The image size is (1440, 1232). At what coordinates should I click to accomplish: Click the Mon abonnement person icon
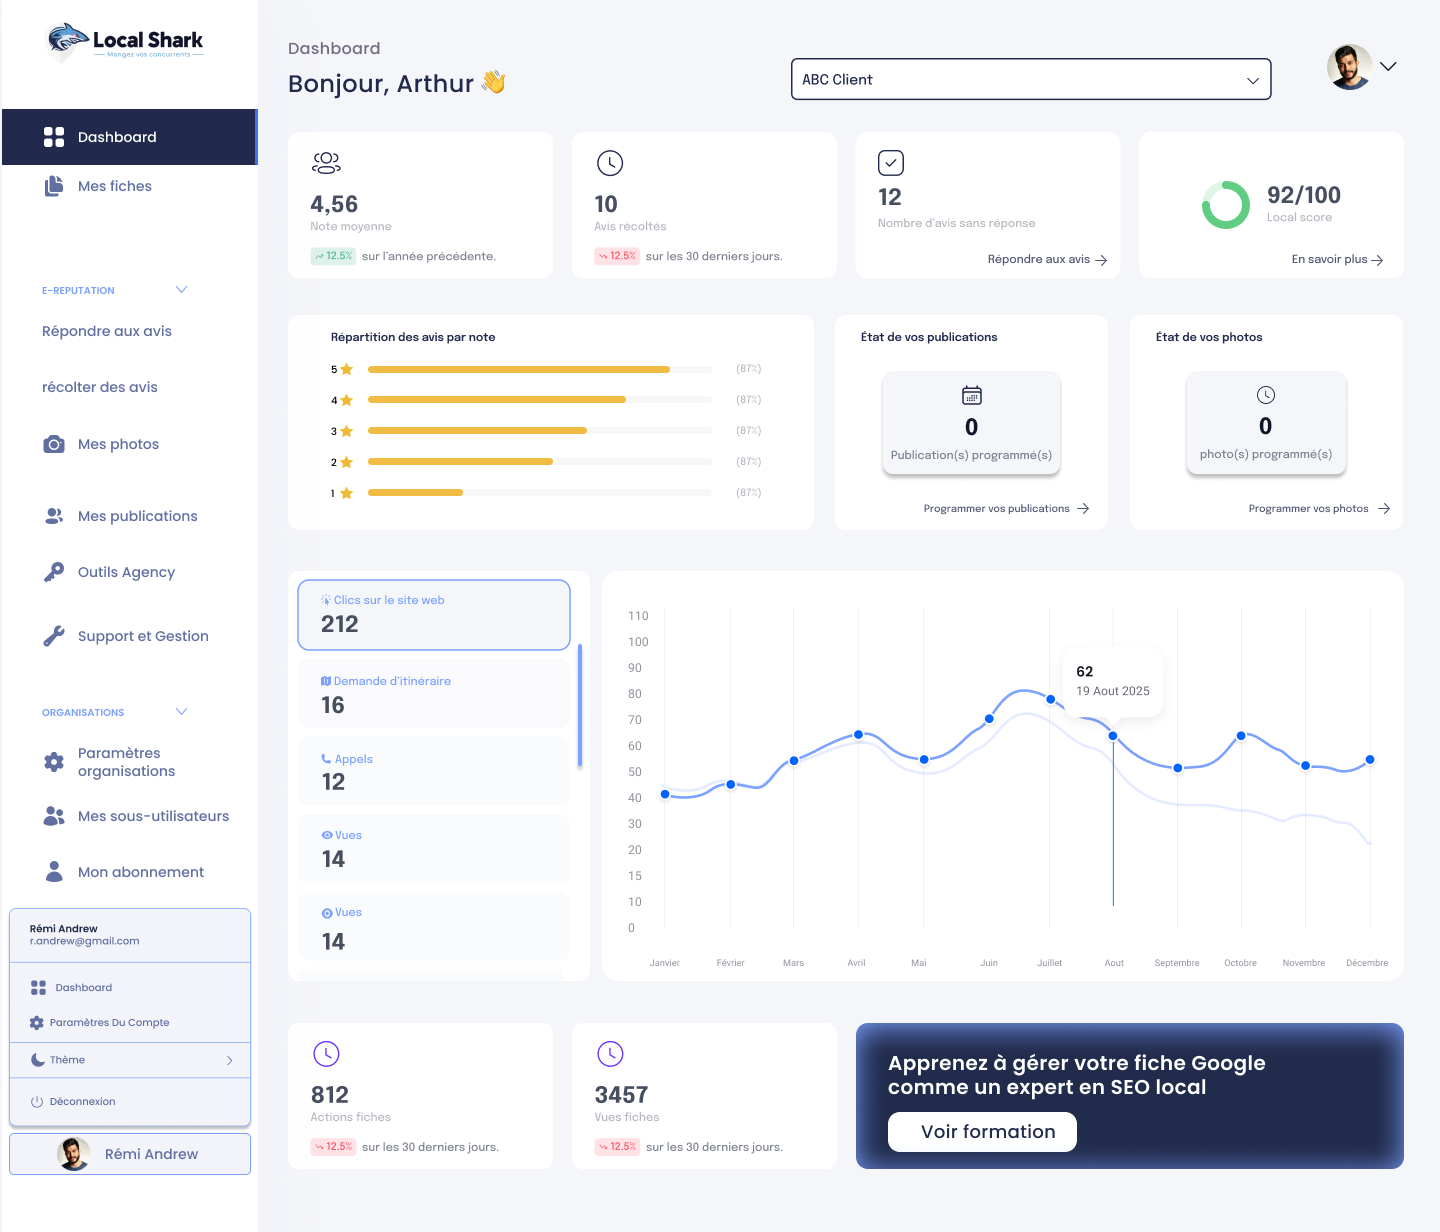point(54,872)
